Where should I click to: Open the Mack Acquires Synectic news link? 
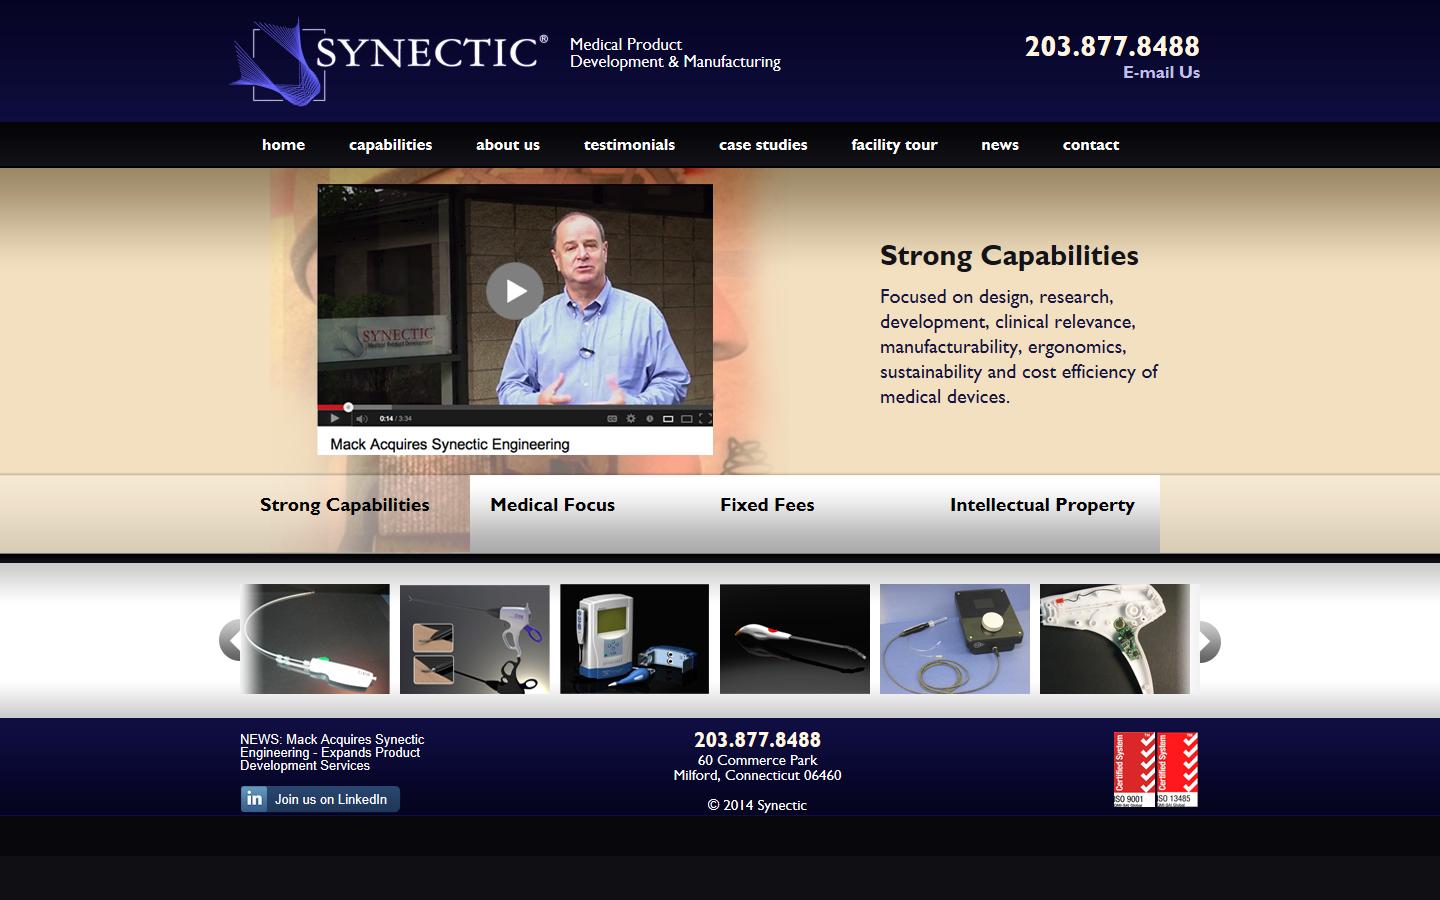coord(332,752)
